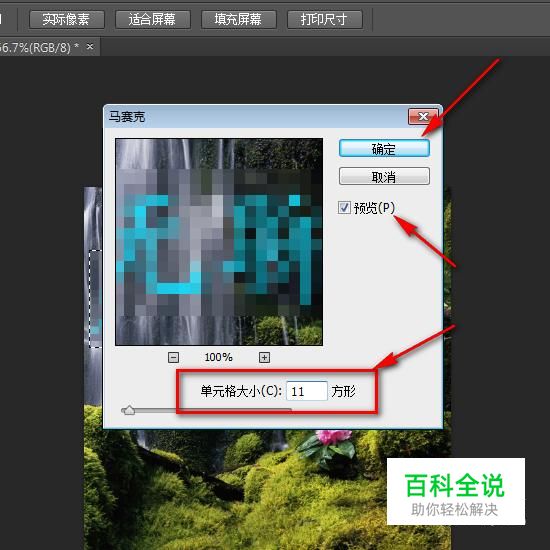The height and width of the screenshot is (550, 550).
Task: Click the 单元格大小 value field
Action: pos(307,391)
